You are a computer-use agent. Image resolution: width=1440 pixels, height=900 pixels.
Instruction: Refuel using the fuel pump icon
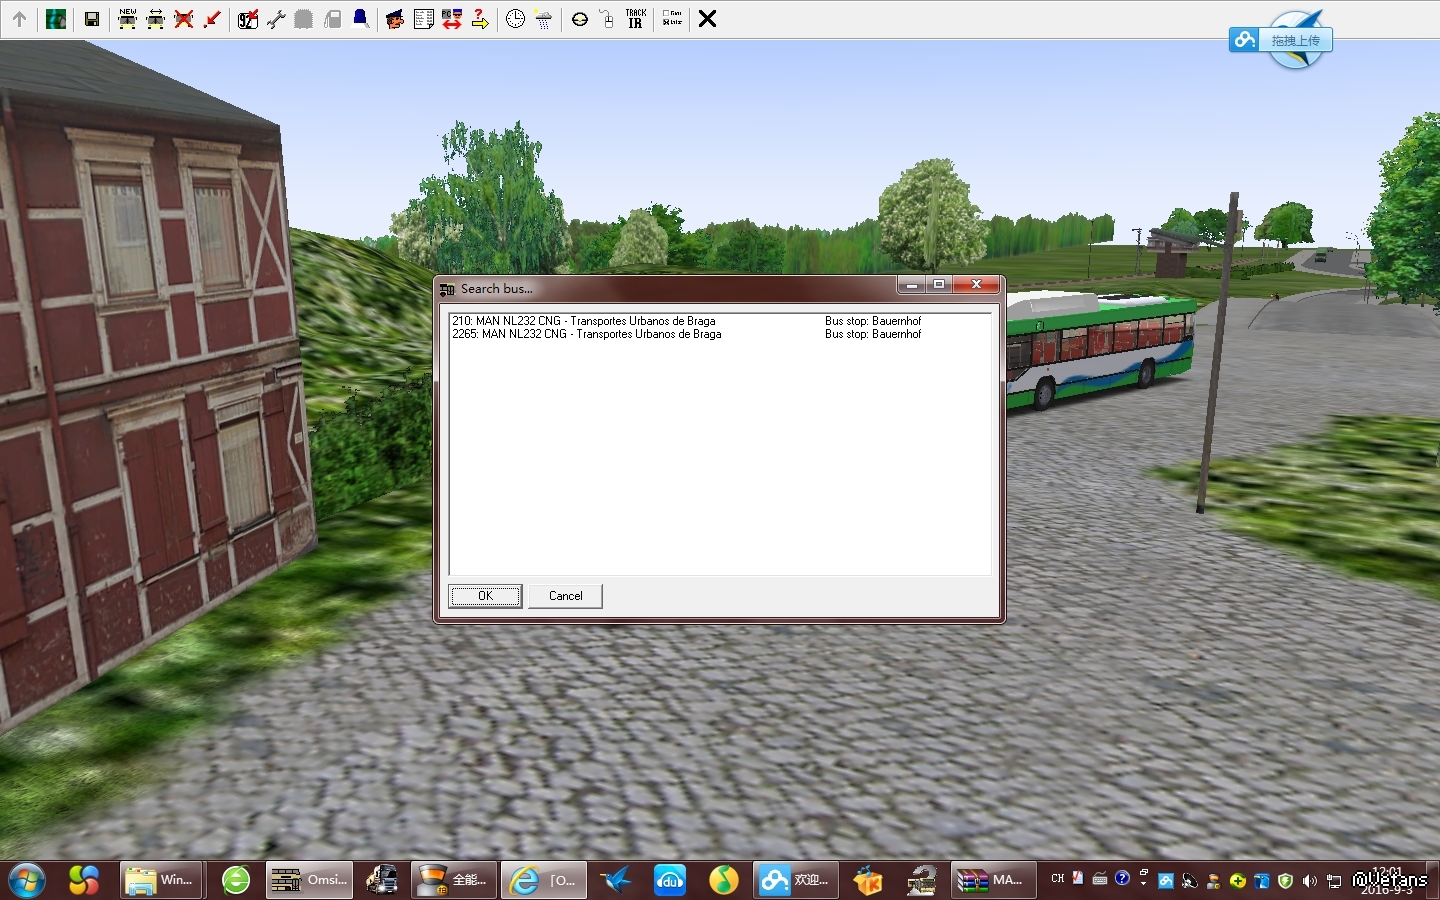[333, 19]
